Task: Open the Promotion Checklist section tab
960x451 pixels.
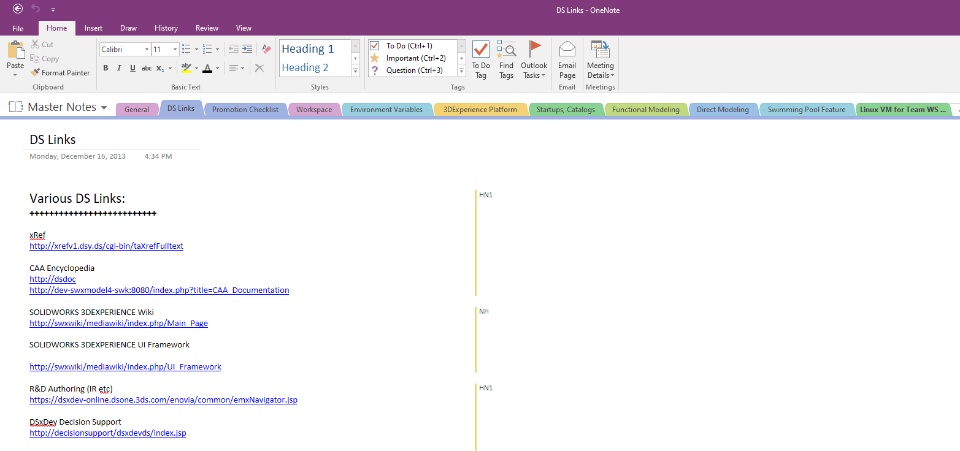Action: [246, 110]
